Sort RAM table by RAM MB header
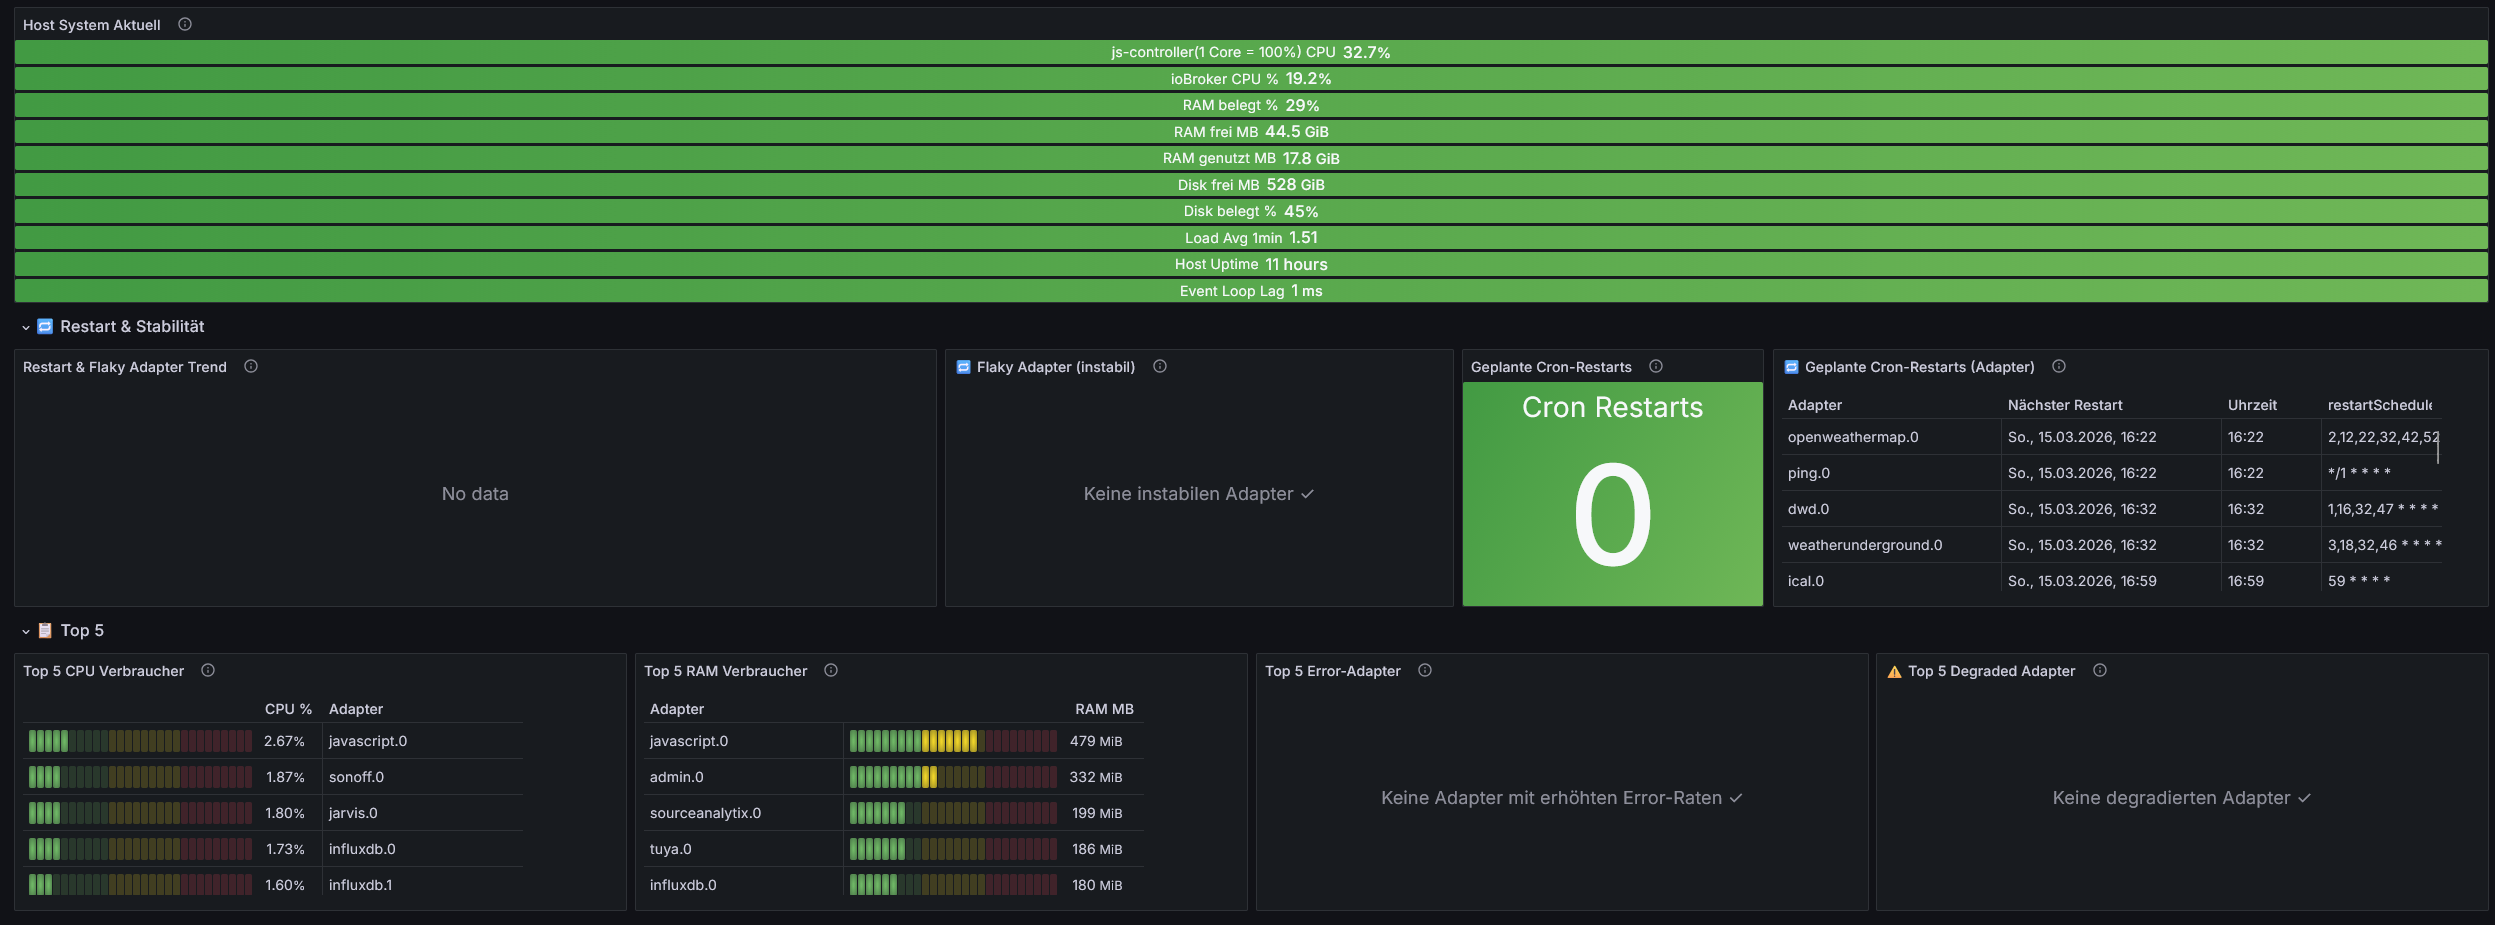The image size is (2495, 925). pyautogui.click(x=1104, y=709)
